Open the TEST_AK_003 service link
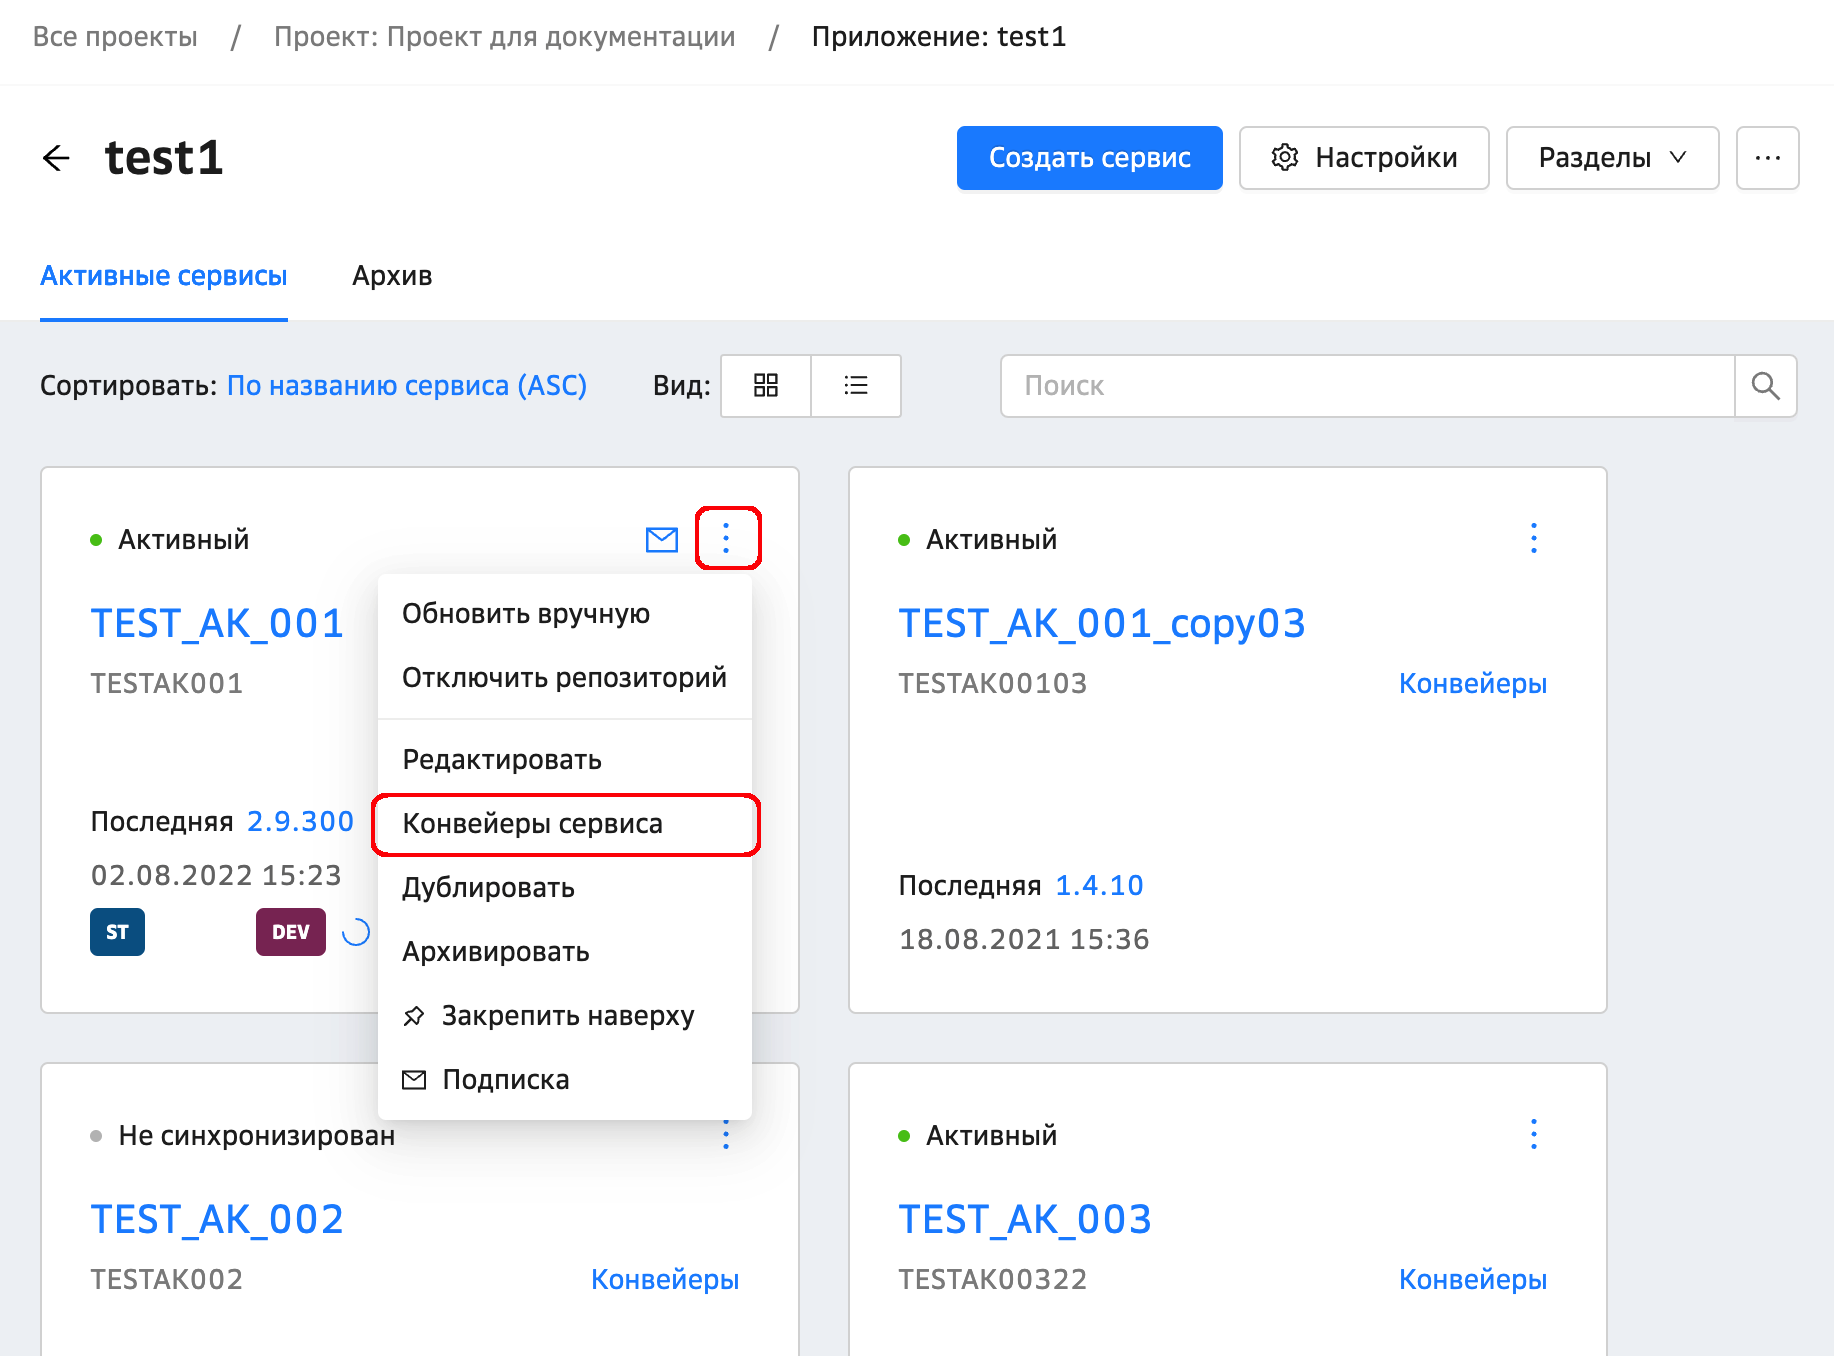This screenshot has width=1834, height=1356. click(1025, 1220)
